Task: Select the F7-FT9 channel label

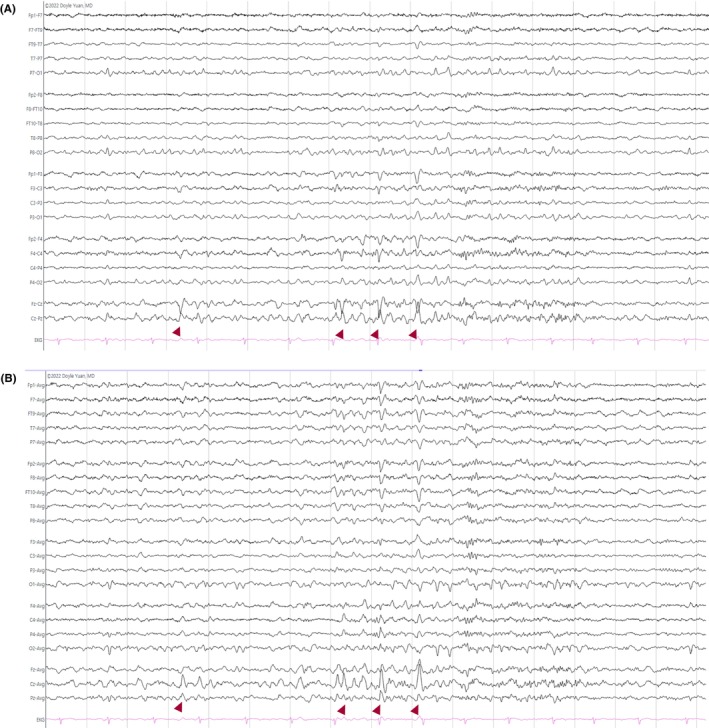Action: (35, 30)
